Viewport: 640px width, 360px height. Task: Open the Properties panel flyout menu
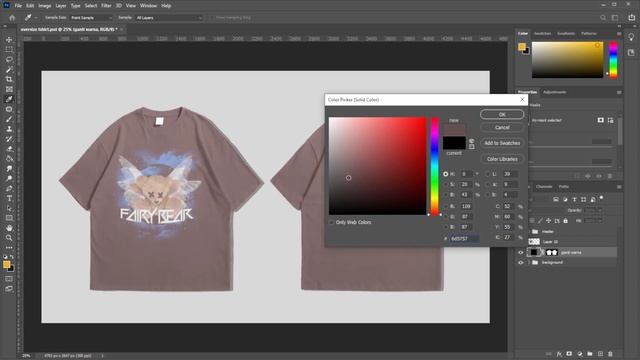[619, 93]
